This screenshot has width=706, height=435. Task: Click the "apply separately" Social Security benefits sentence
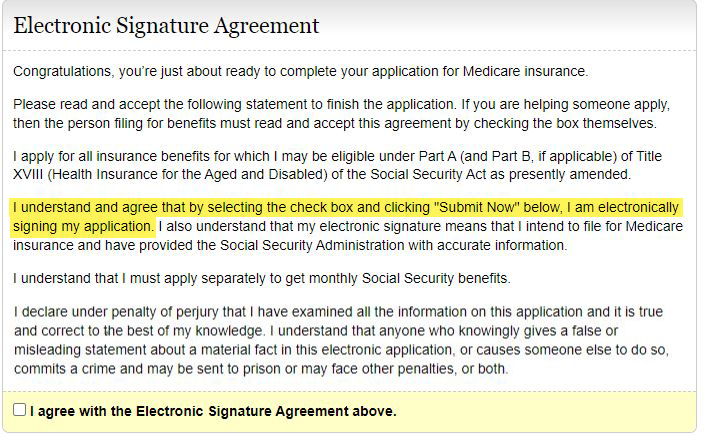pos(262,278)
